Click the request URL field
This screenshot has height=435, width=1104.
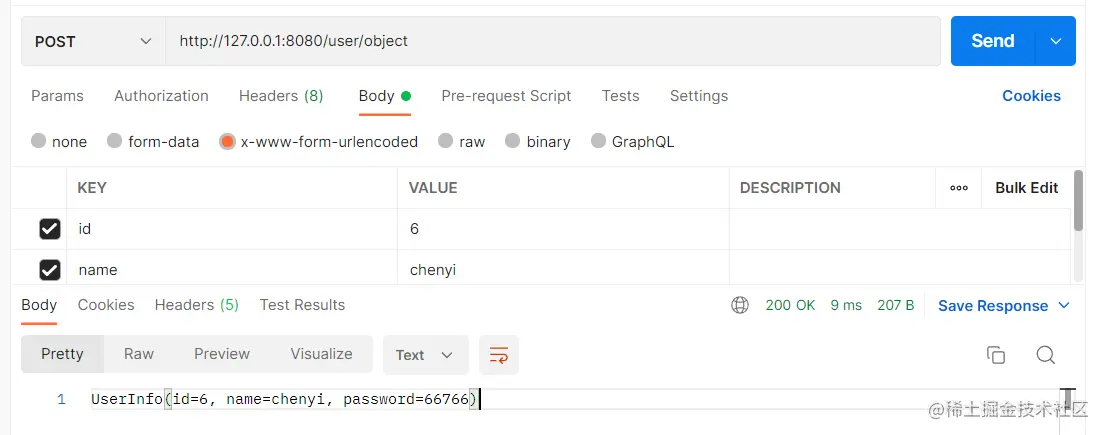553,42
